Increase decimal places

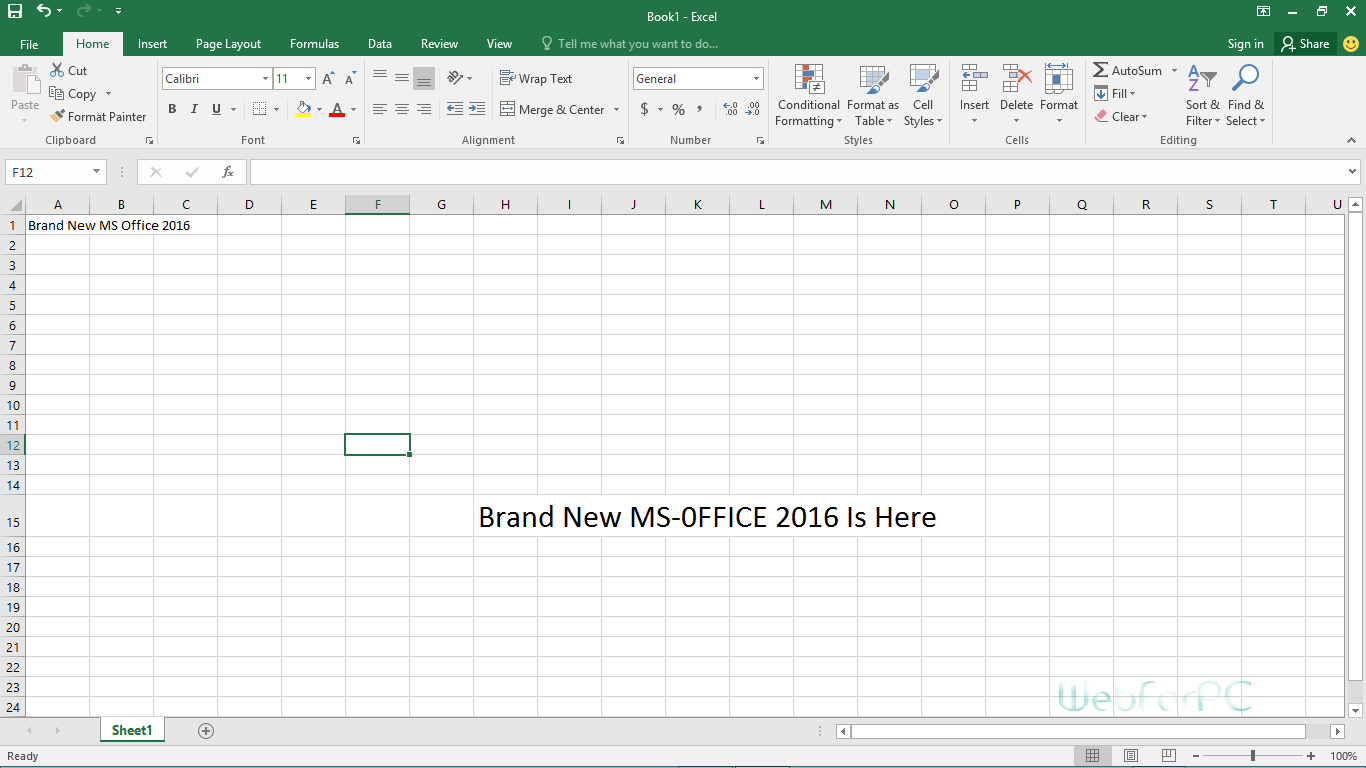tap(730, 109)
